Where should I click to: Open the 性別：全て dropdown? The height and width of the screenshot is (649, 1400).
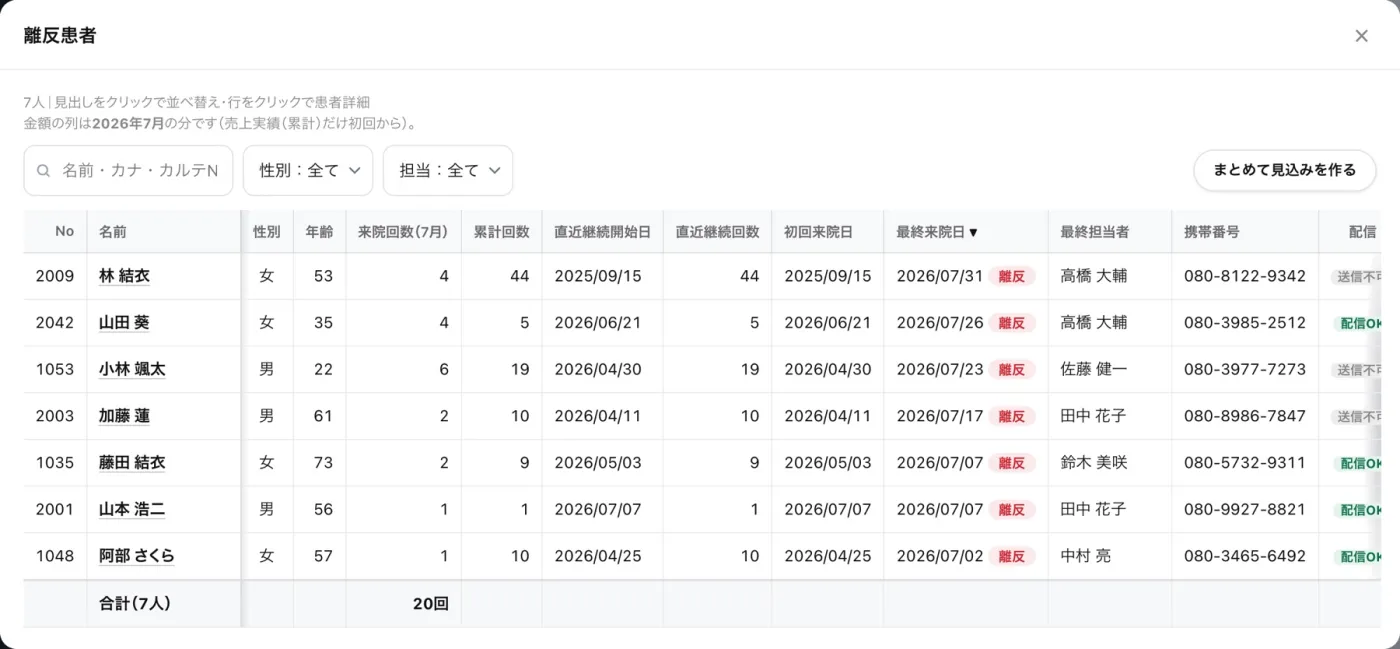[308, 171]
